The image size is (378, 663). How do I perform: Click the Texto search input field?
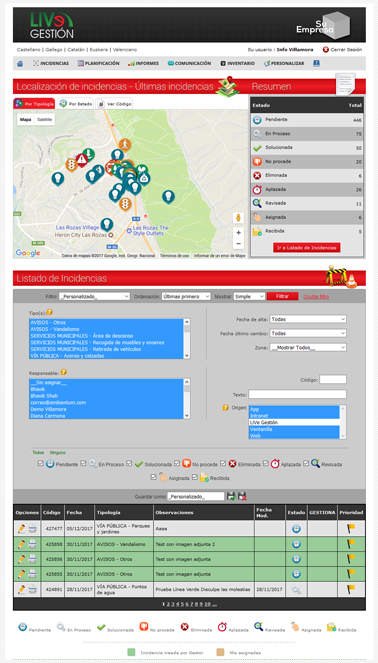[x=297, y=394]
